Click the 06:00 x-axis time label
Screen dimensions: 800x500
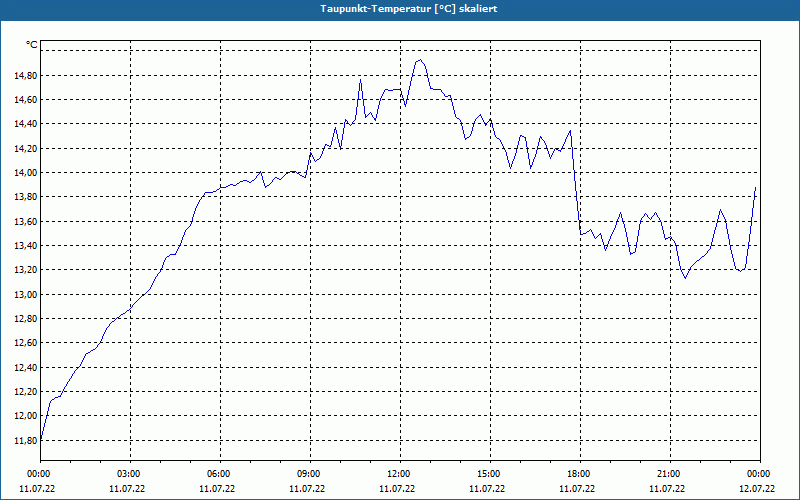click(218, 474)
